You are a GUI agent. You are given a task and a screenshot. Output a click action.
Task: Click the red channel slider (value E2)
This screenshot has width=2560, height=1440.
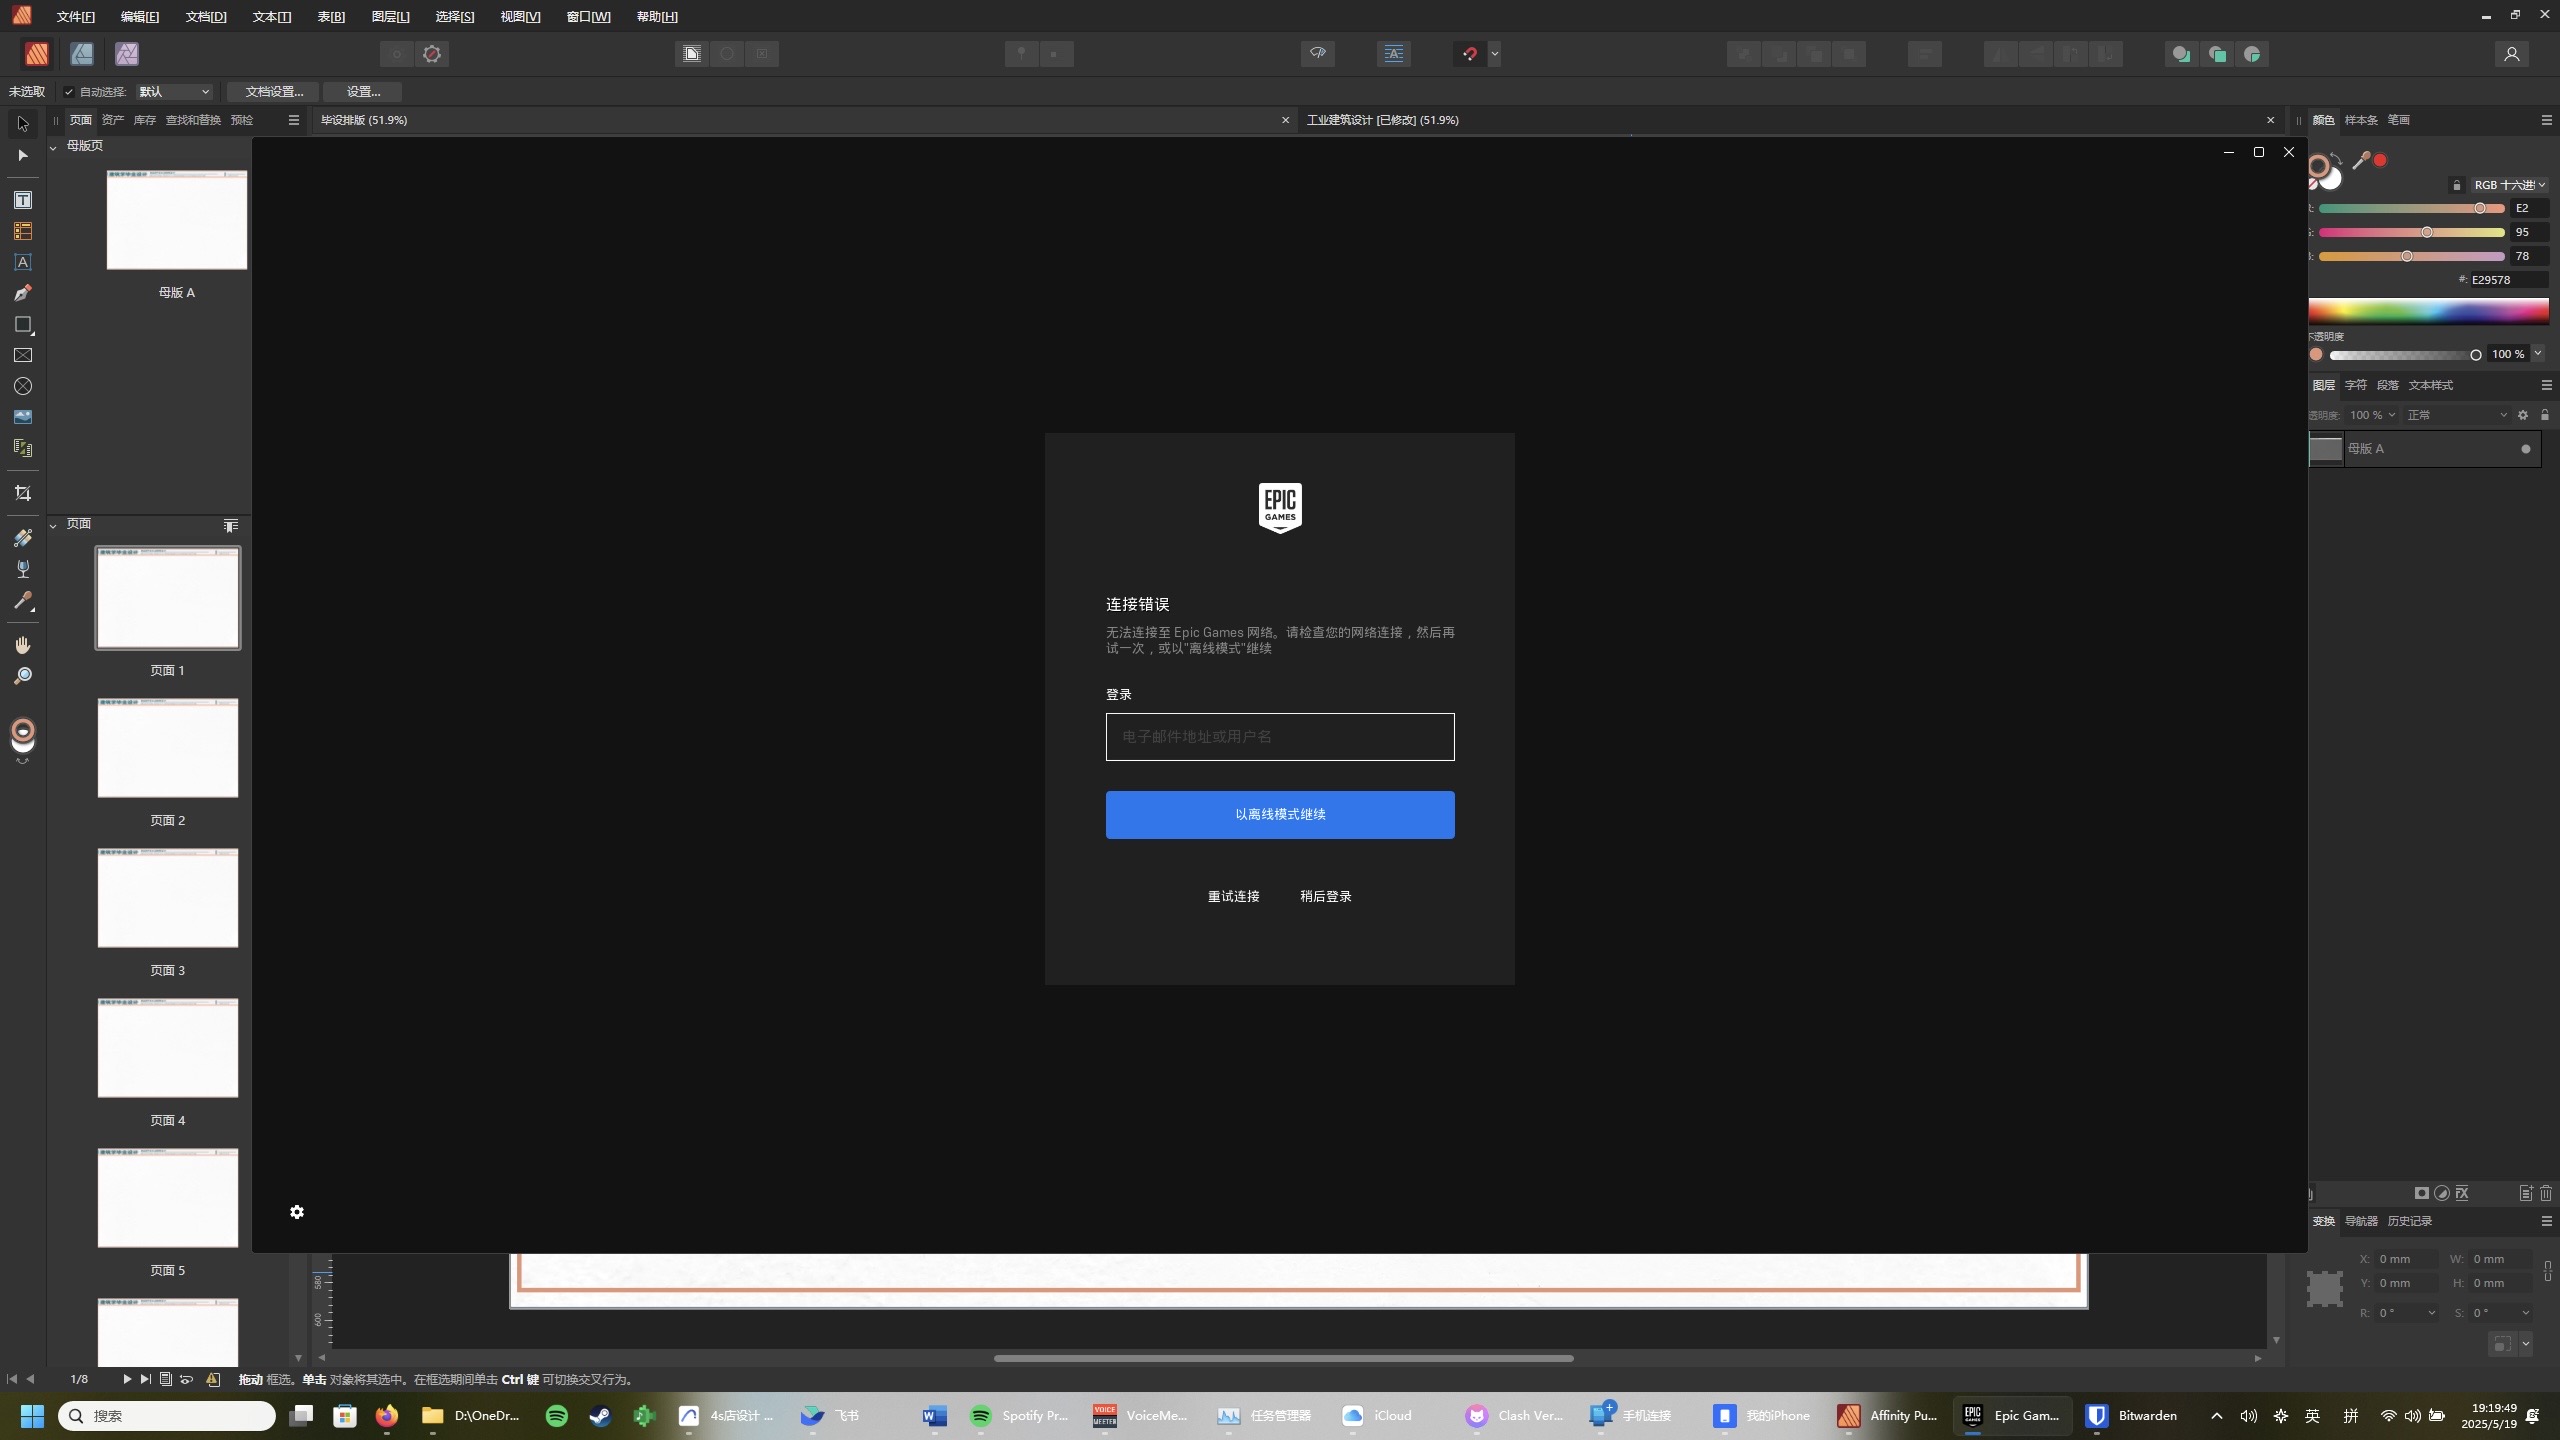tap(2411, 208)
